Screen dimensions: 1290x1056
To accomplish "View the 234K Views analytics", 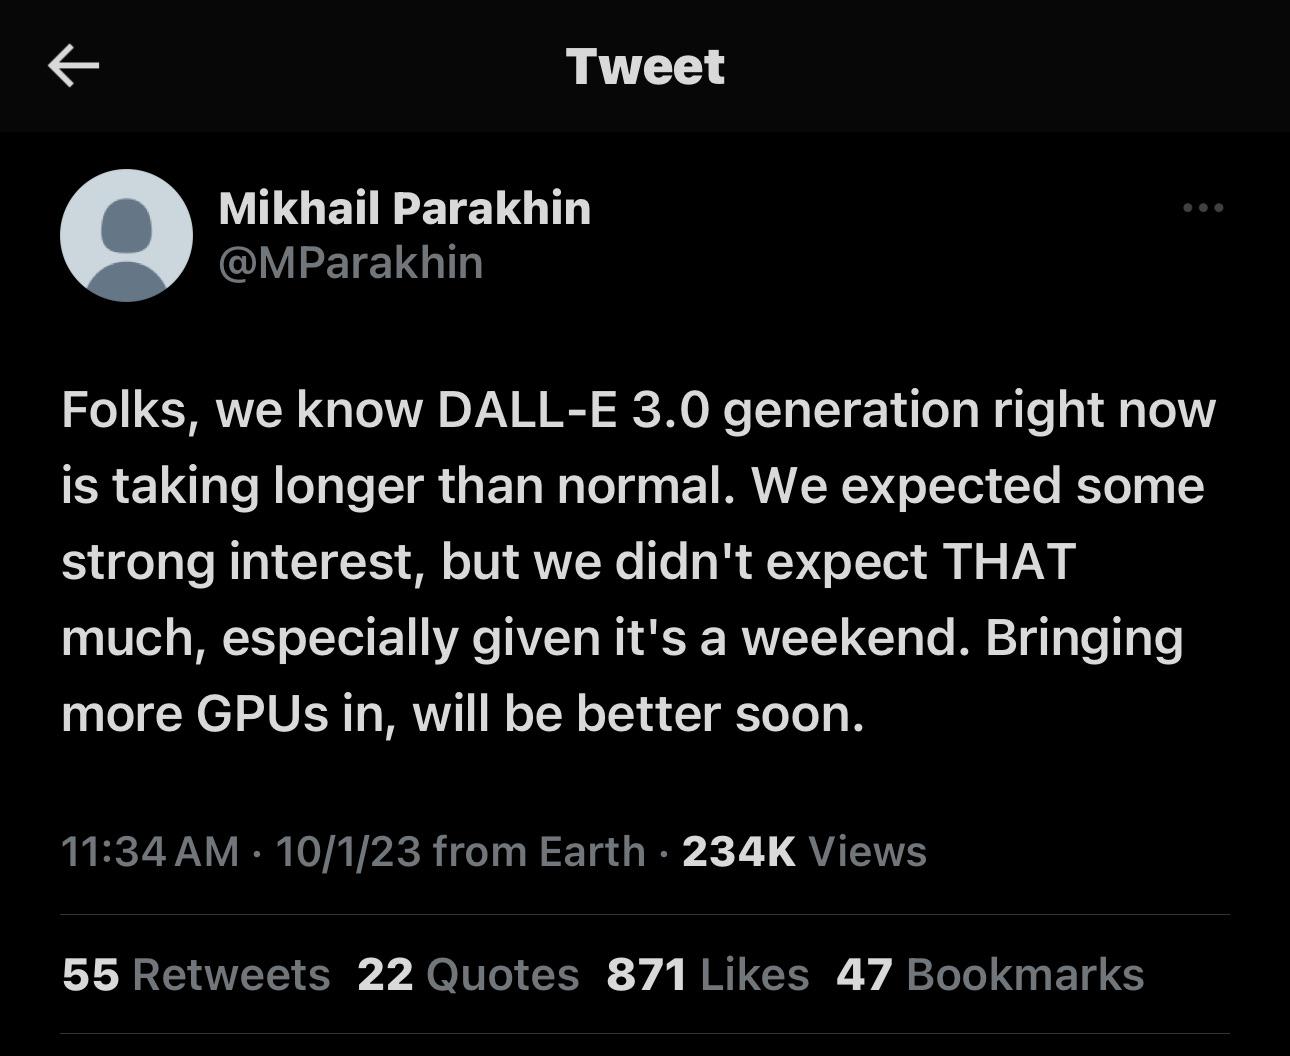I will (804, 852).
